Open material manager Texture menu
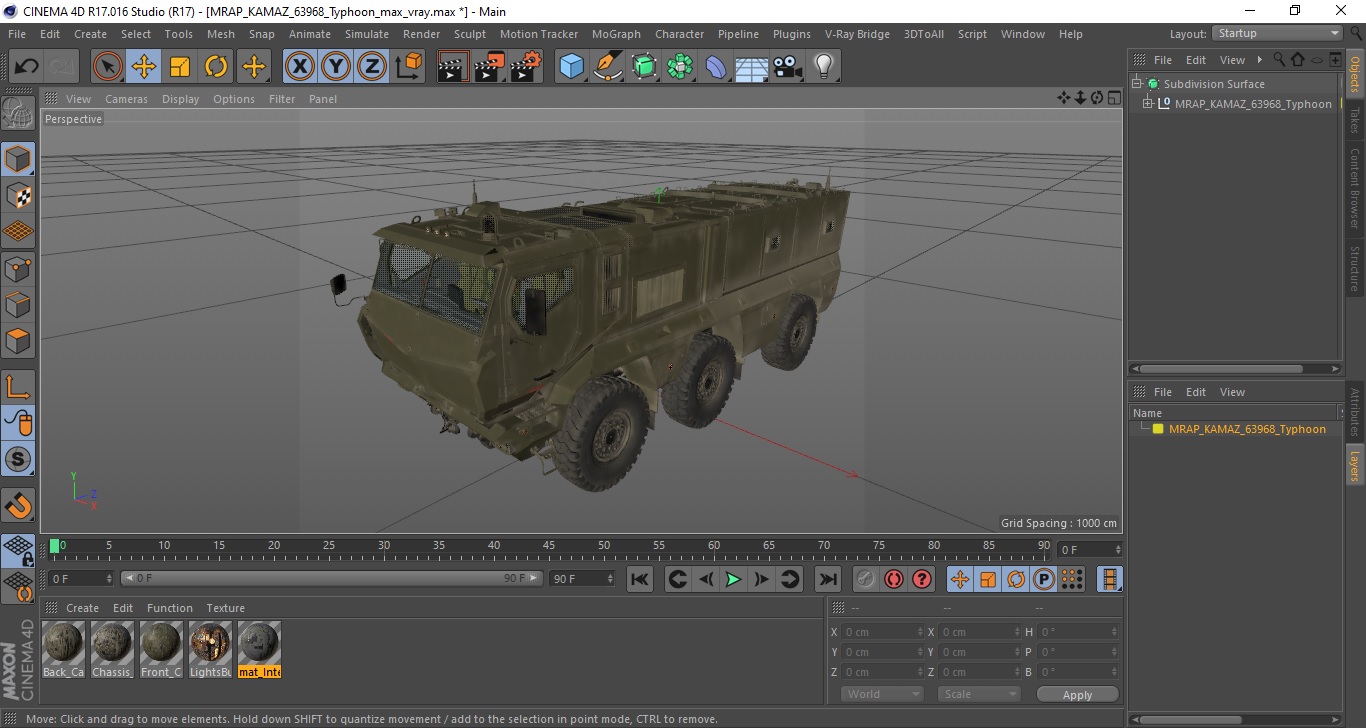Image resolution: width=1366 pixels, height=728 pixels. [x=225, y=608]
